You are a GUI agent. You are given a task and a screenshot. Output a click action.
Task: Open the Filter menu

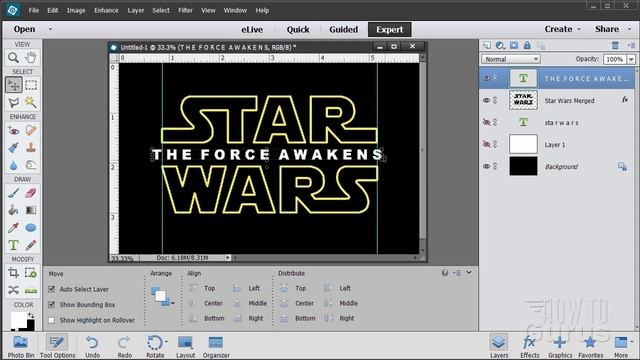(x=185, y=10)
